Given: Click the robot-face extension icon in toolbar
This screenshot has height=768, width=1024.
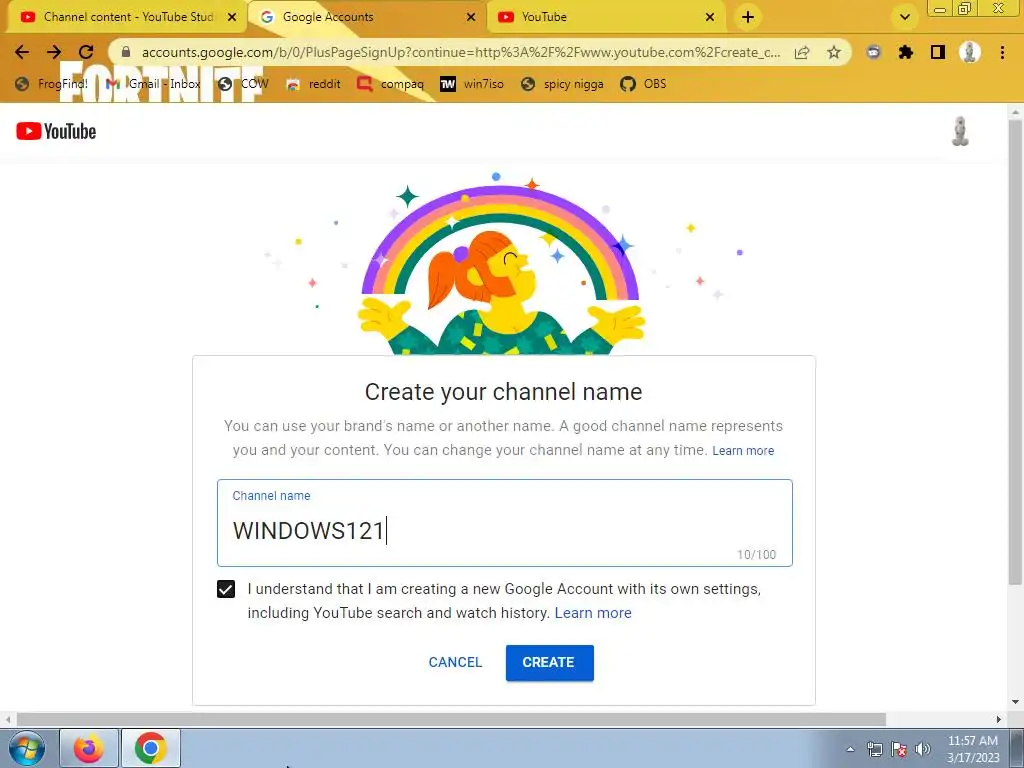Looking at the screenshot, I should (x=873, y=52).
